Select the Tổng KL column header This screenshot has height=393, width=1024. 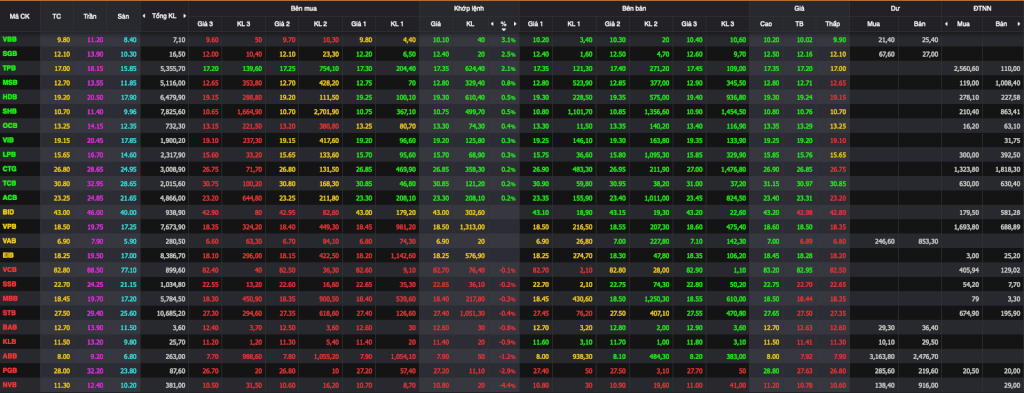(164, 16)
